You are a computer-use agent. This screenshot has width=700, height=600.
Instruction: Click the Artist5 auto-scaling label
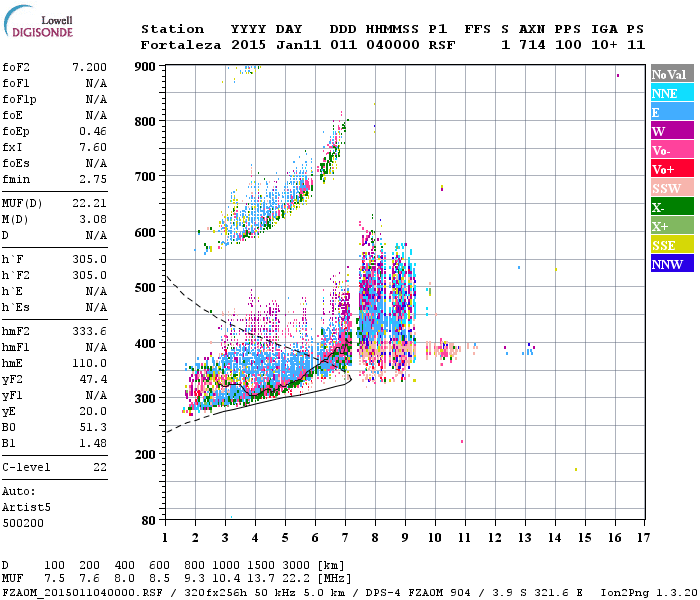(26, 507)
